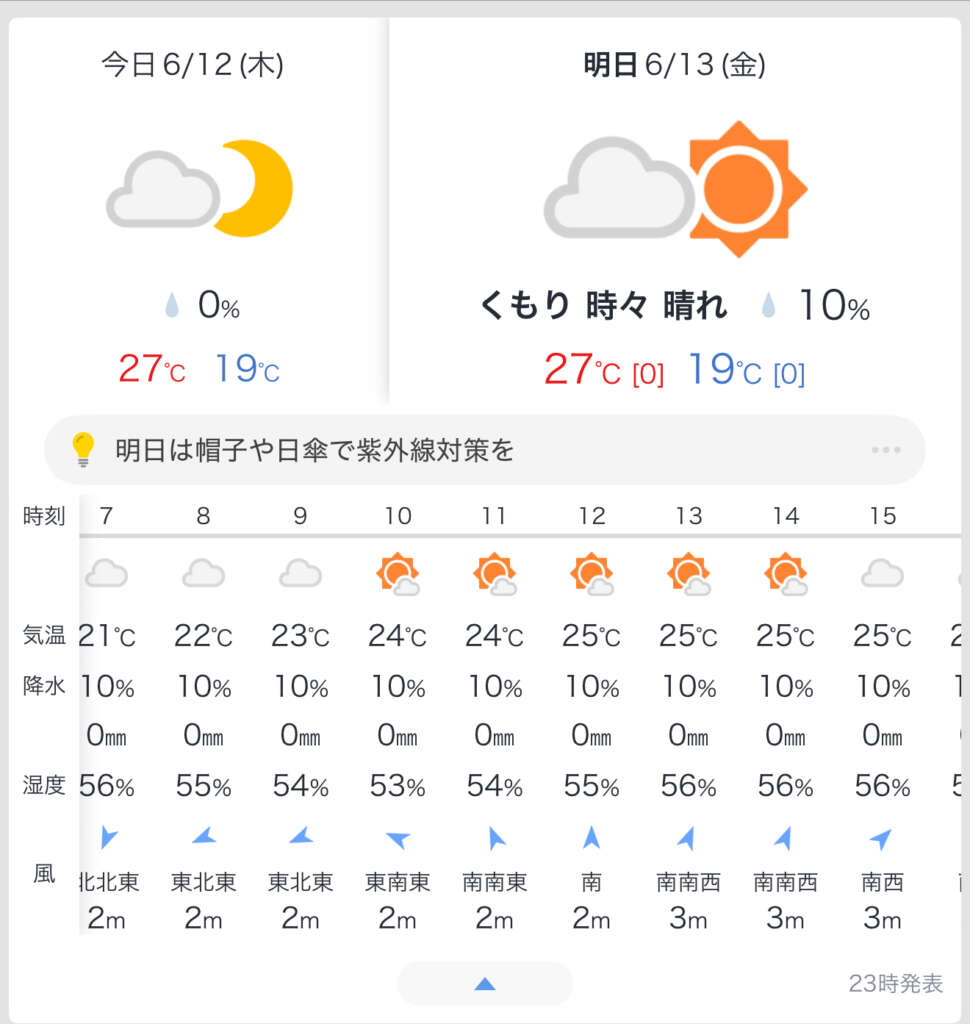Click tomorrow's cloud and sun weather icon

[x=675, y=189]
